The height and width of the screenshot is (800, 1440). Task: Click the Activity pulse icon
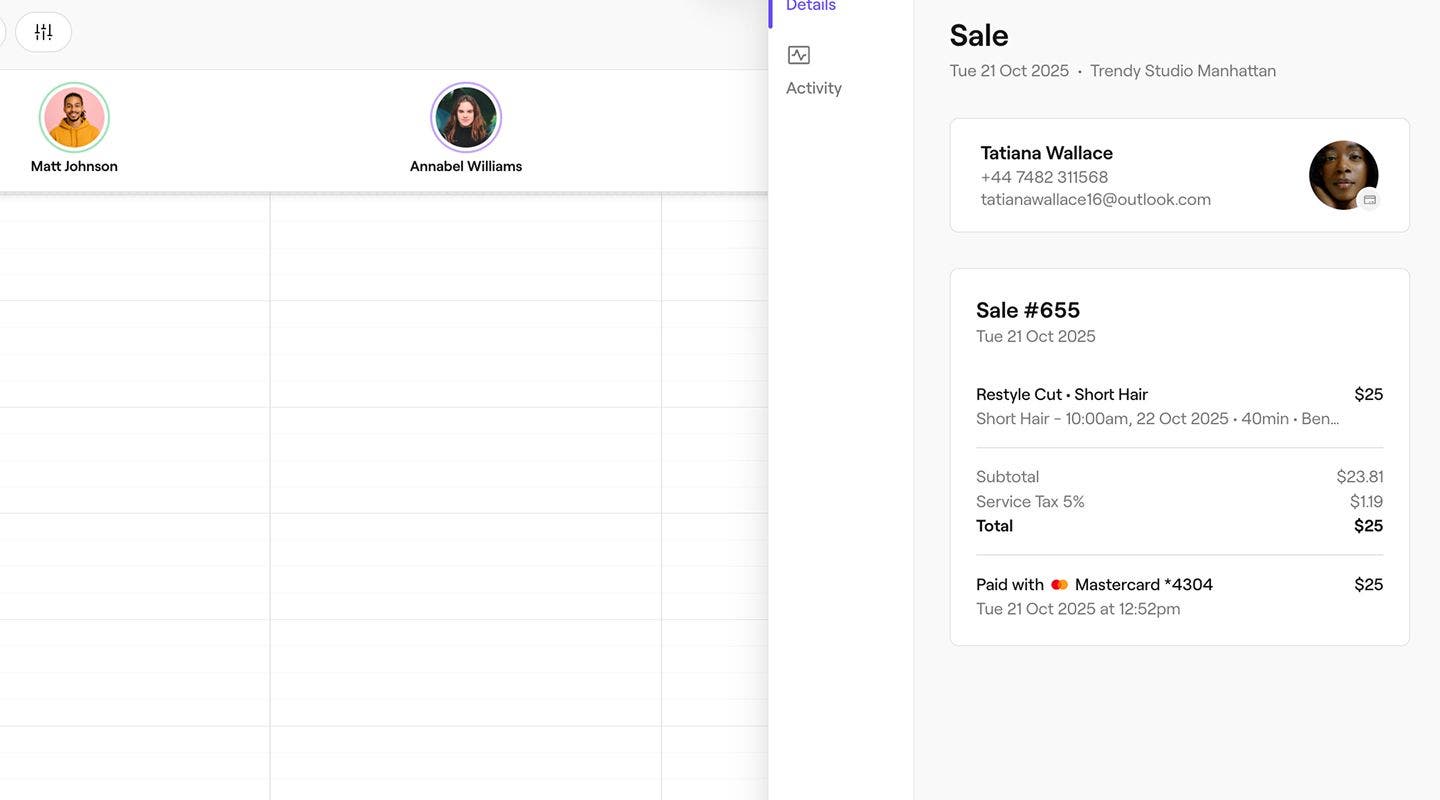click(798, 55)
